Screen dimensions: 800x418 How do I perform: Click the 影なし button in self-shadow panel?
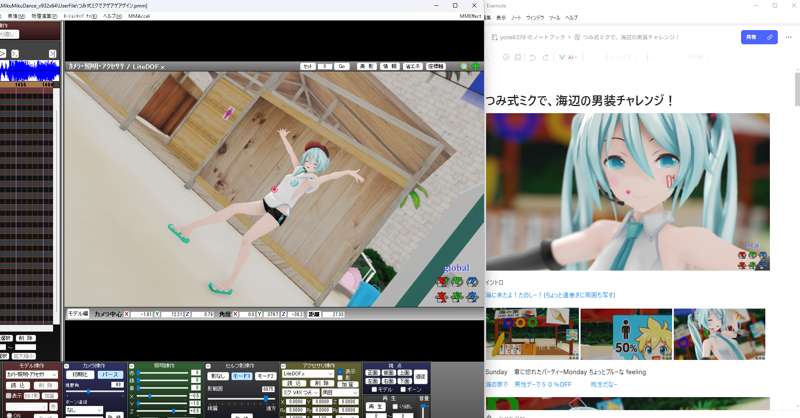tap(218, 376)
